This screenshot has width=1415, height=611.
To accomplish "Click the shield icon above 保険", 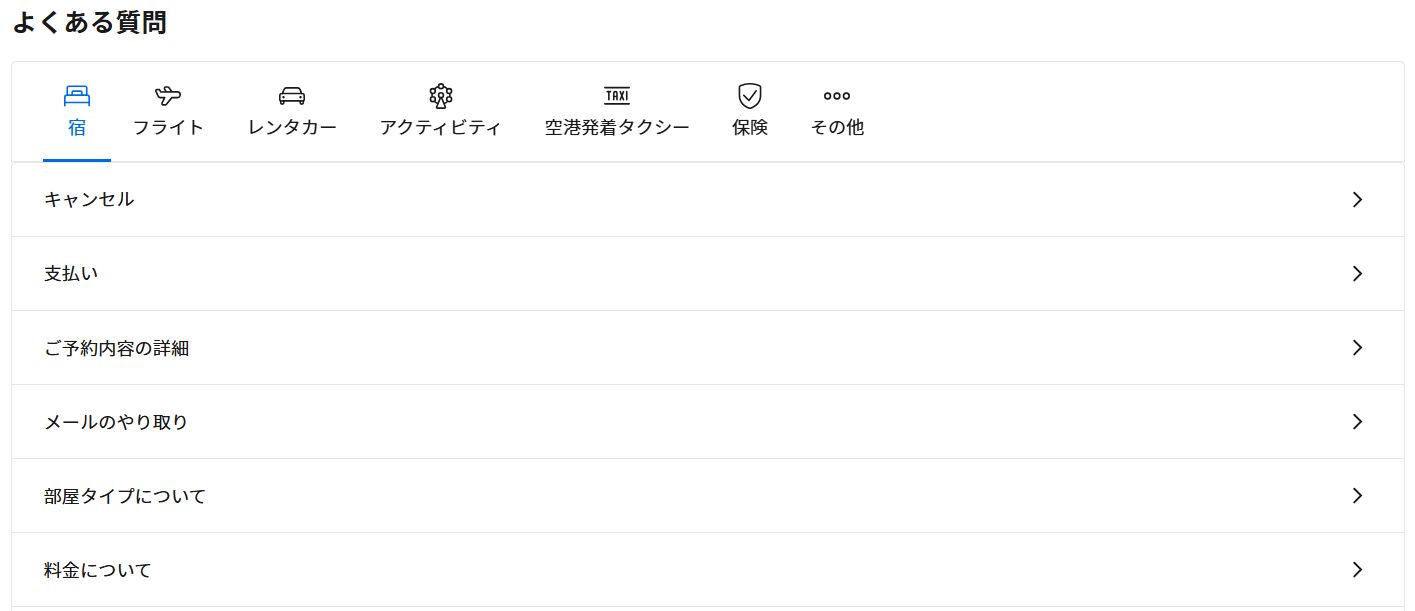I will 750,95.
